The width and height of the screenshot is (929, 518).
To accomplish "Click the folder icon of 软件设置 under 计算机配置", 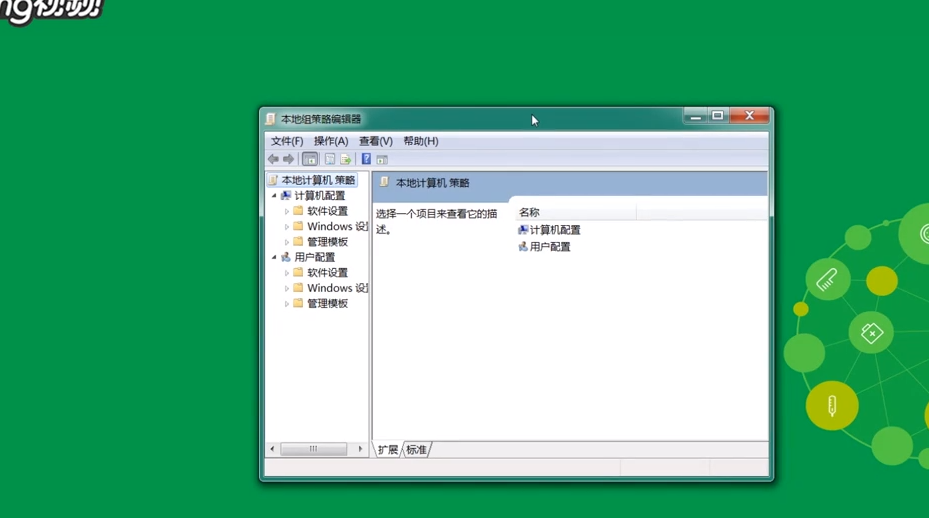I will click(x=299, y=210).
